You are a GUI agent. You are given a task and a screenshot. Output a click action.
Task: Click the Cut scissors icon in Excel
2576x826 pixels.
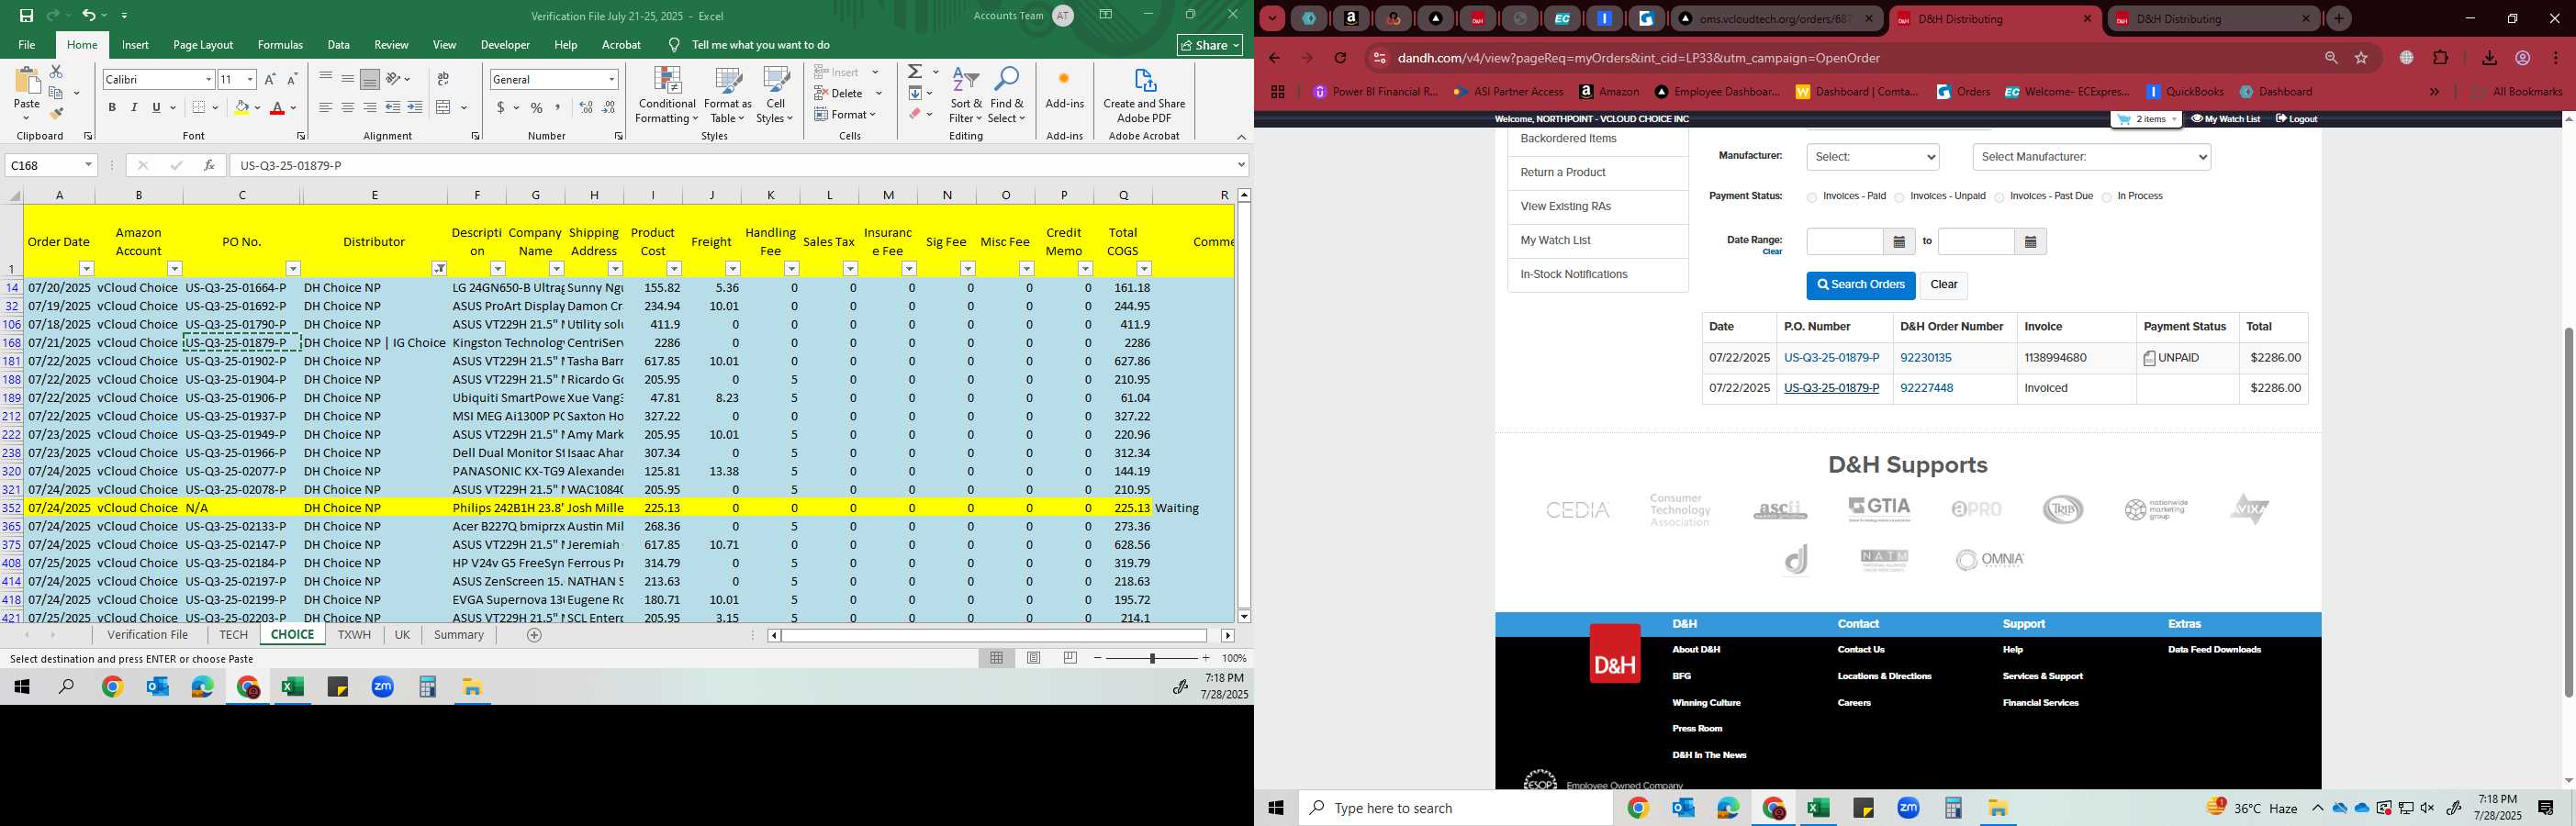[56, 72]
